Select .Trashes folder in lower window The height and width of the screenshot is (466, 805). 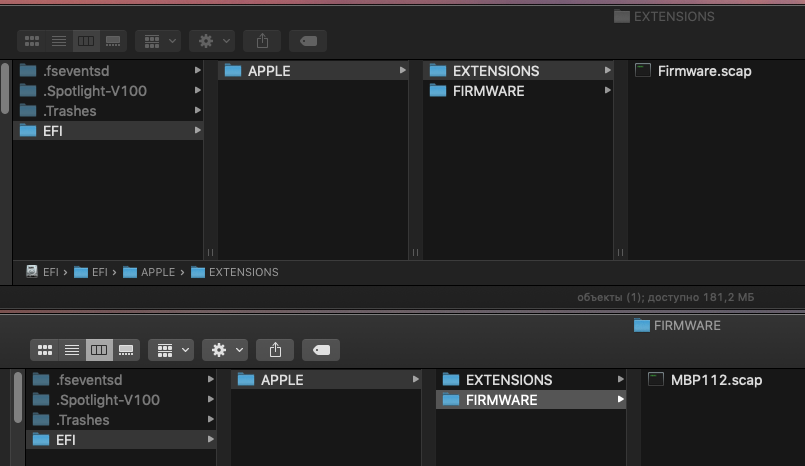point(121,419)
